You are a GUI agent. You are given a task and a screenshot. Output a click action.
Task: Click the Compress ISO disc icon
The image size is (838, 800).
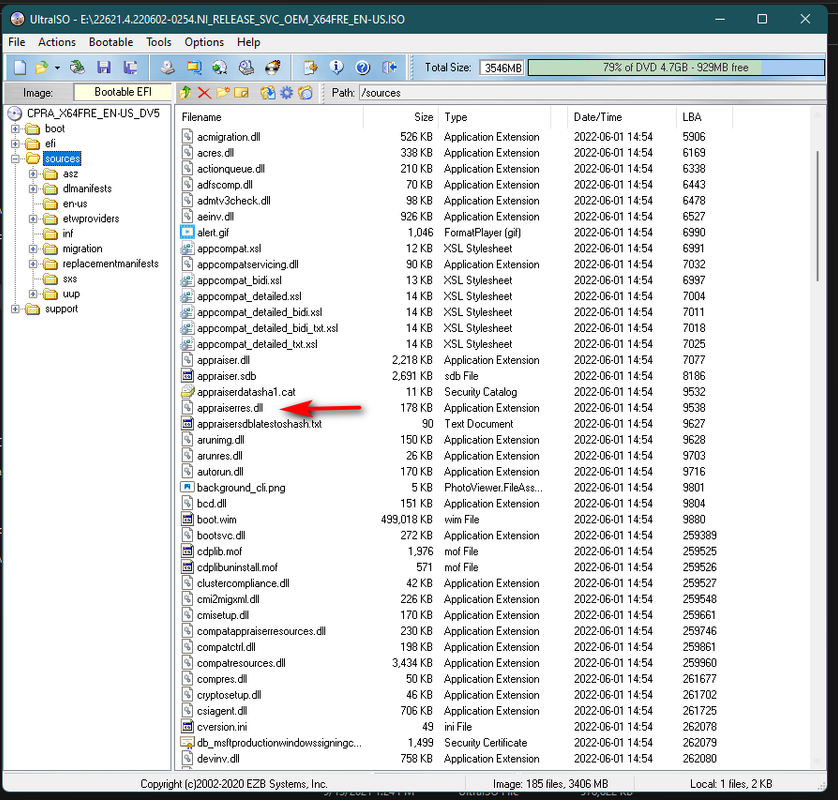[x=220, y=67]
